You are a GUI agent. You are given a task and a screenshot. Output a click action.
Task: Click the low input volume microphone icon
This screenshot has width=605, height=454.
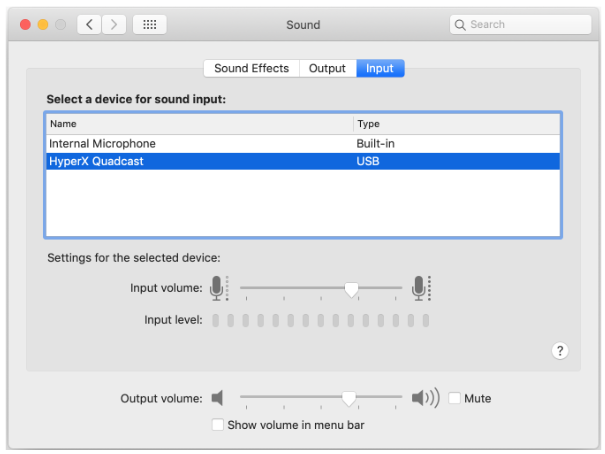click(218, 288)
